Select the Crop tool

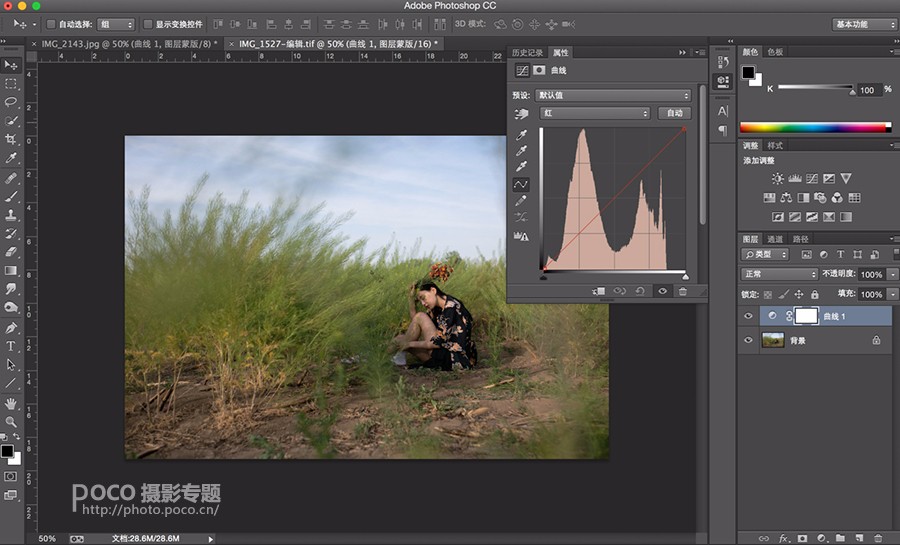click(11, 139)
